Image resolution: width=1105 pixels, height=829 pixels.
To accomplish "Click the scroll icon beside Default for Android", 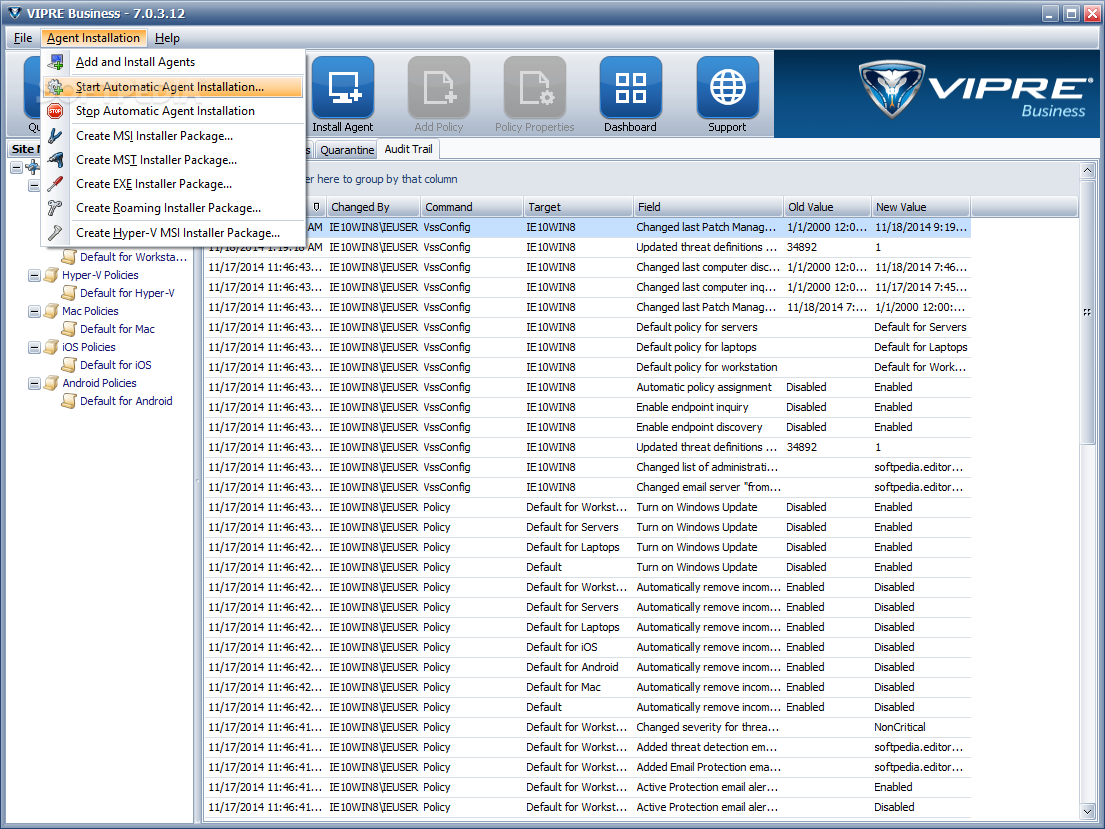I will [x=69, y=400].
